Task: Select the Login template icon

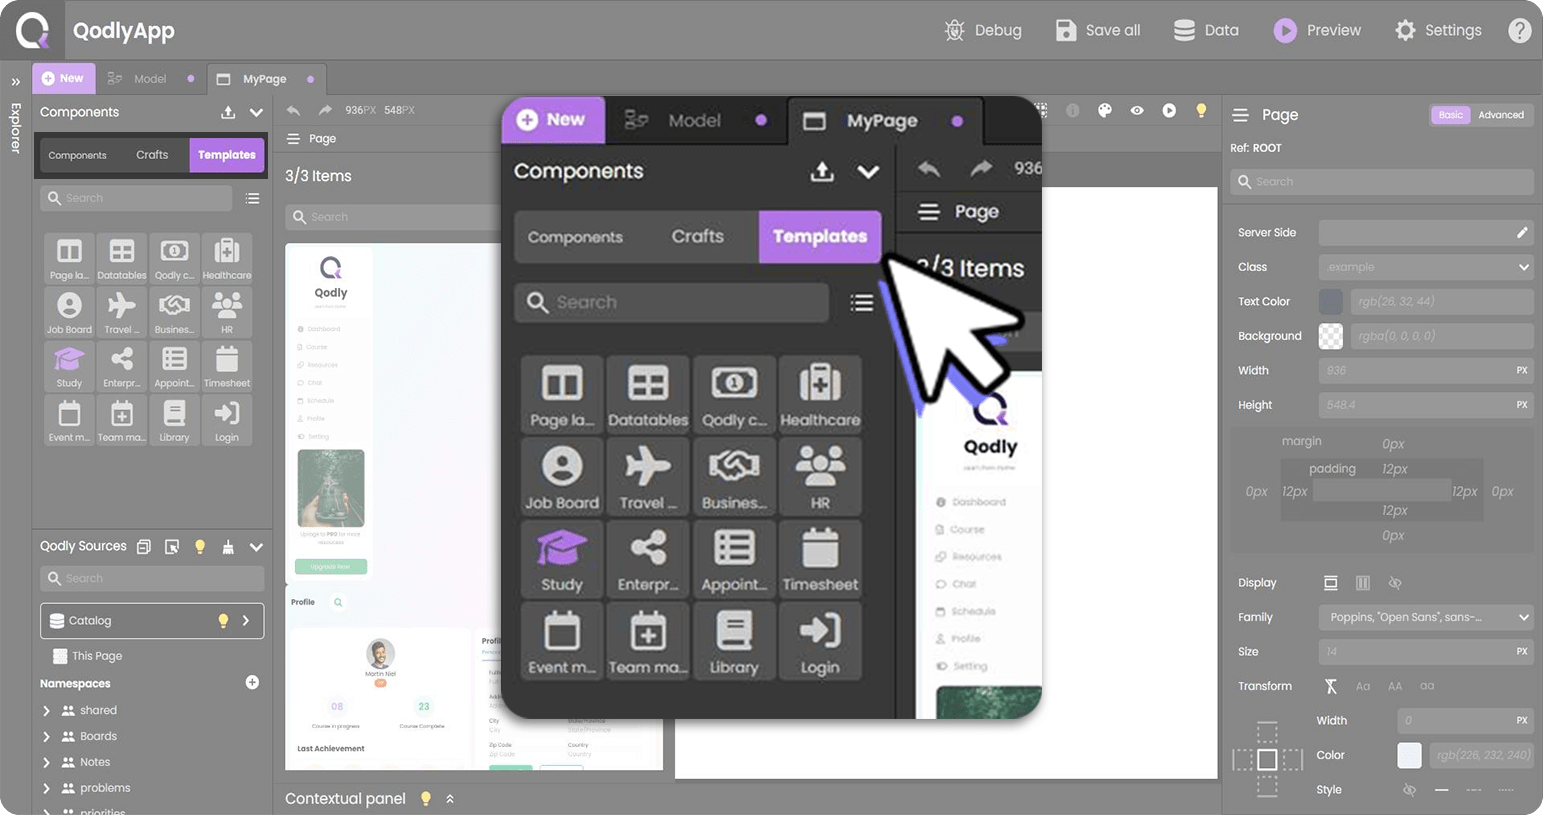Action: pyautogui.click(x=226, y=420)
